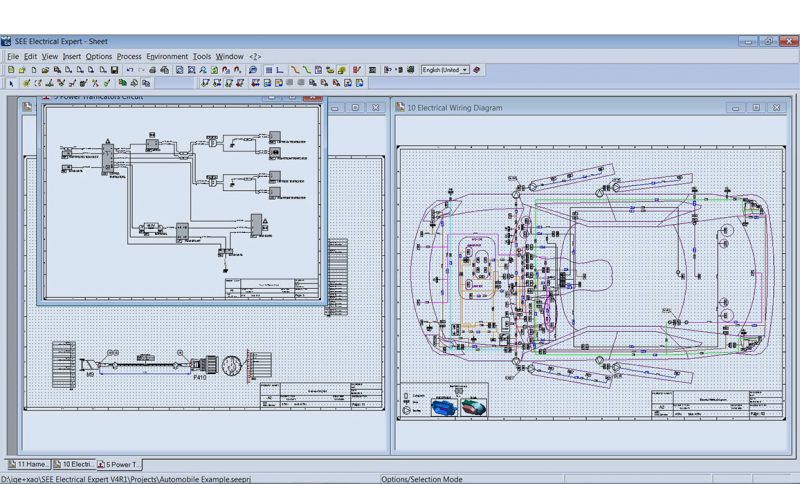Viewport: 800px width, 484px height.
Task: Select the pointer arrow selection tool
Action: coord(11,83)
